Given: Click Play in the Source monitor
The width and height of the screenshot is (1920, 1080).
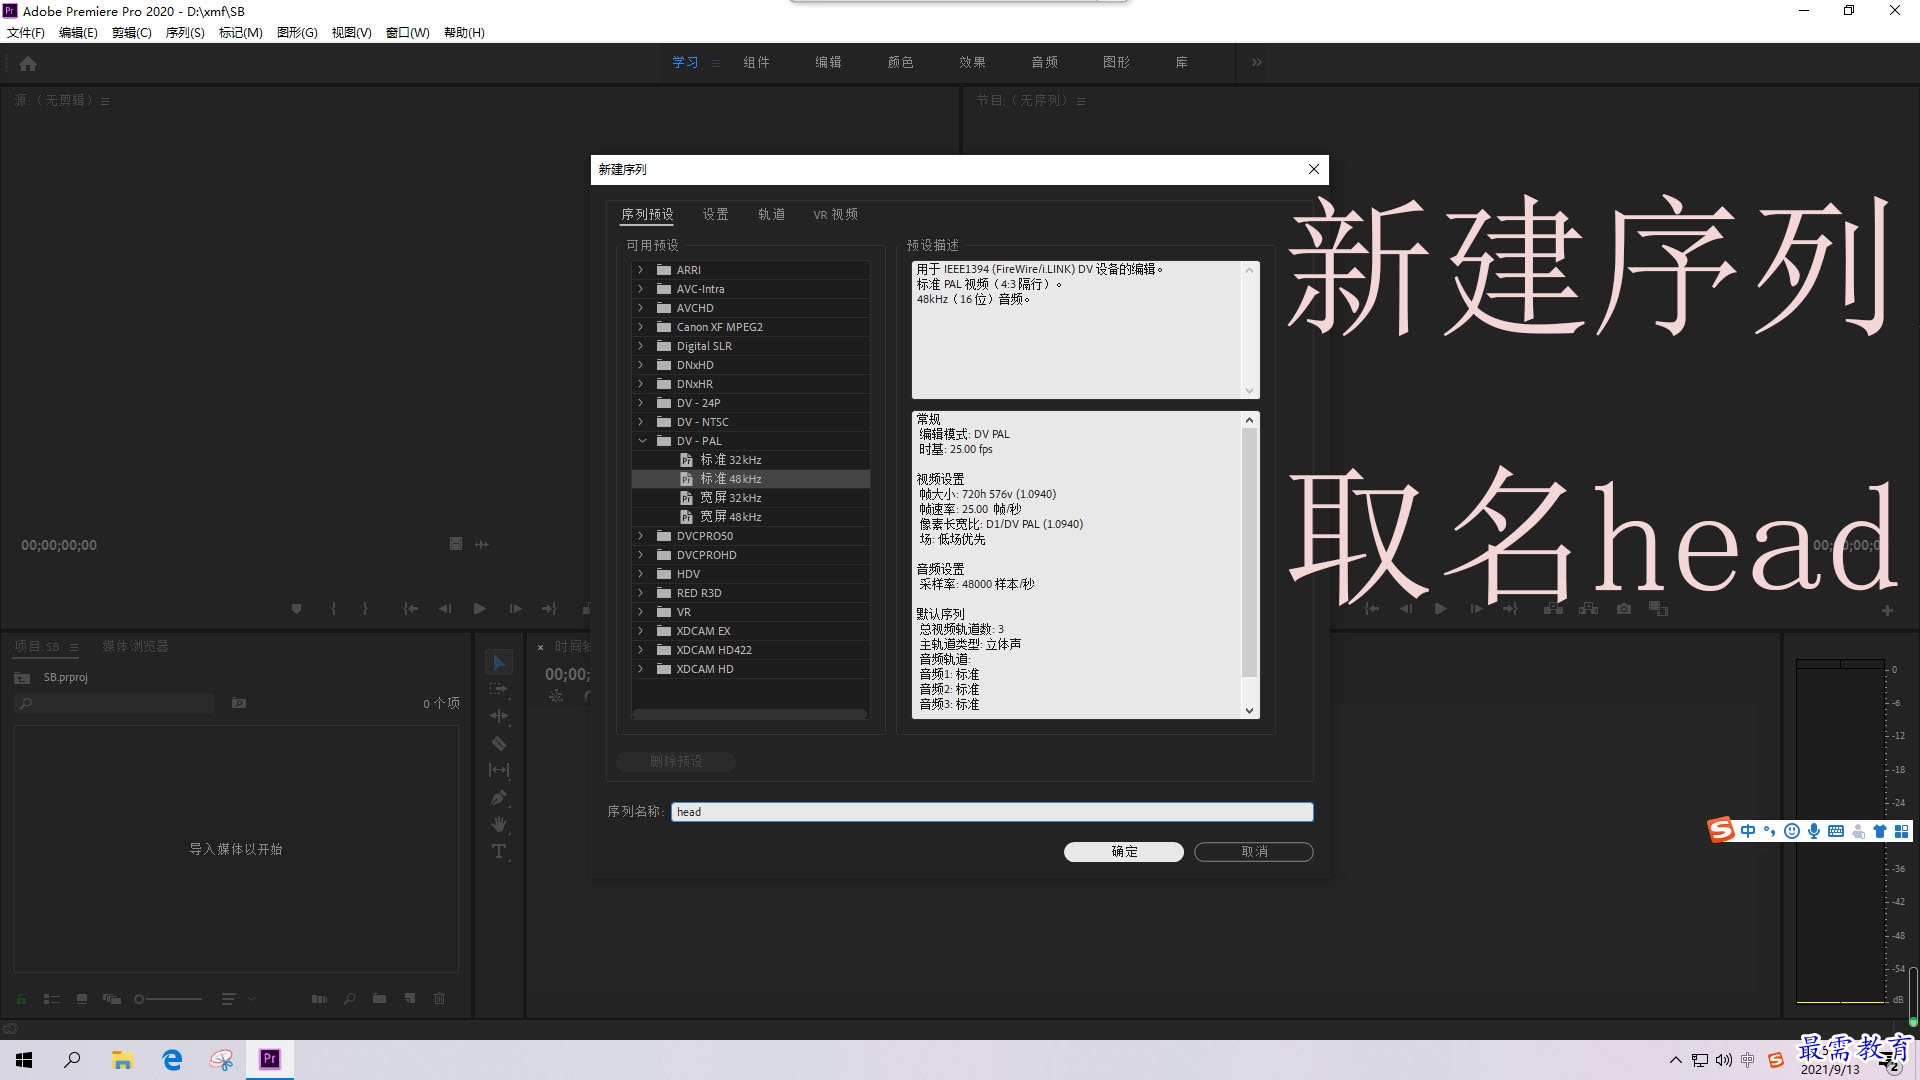Looking at the screenshot, I should coord(479,608).
